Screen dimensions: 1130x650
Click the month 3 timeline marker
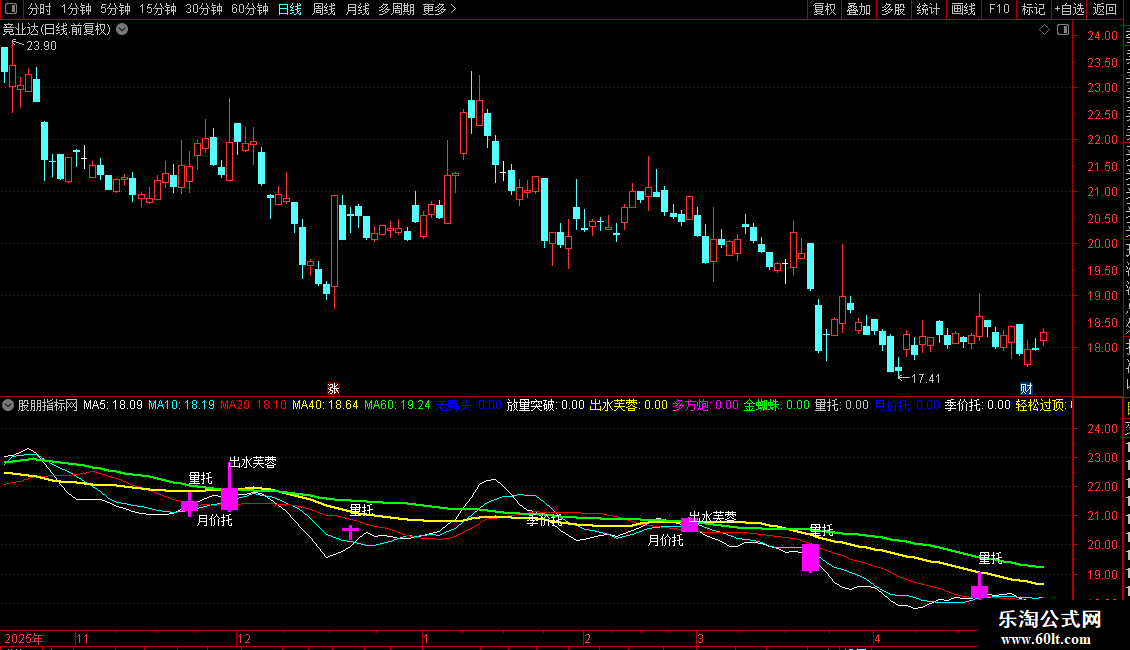tap(700, 639)
